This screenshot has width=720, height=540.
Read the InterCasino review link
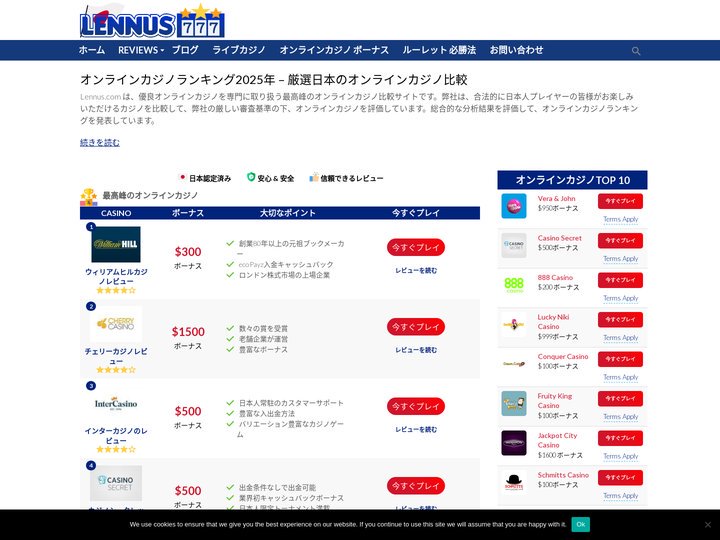click(416, 430)
